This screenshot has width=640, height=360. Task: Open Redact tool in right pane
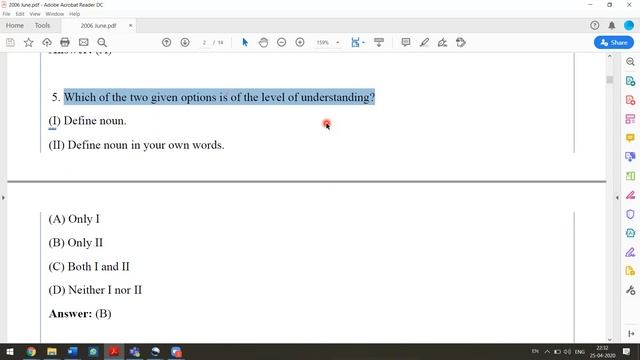pos(630,195)
